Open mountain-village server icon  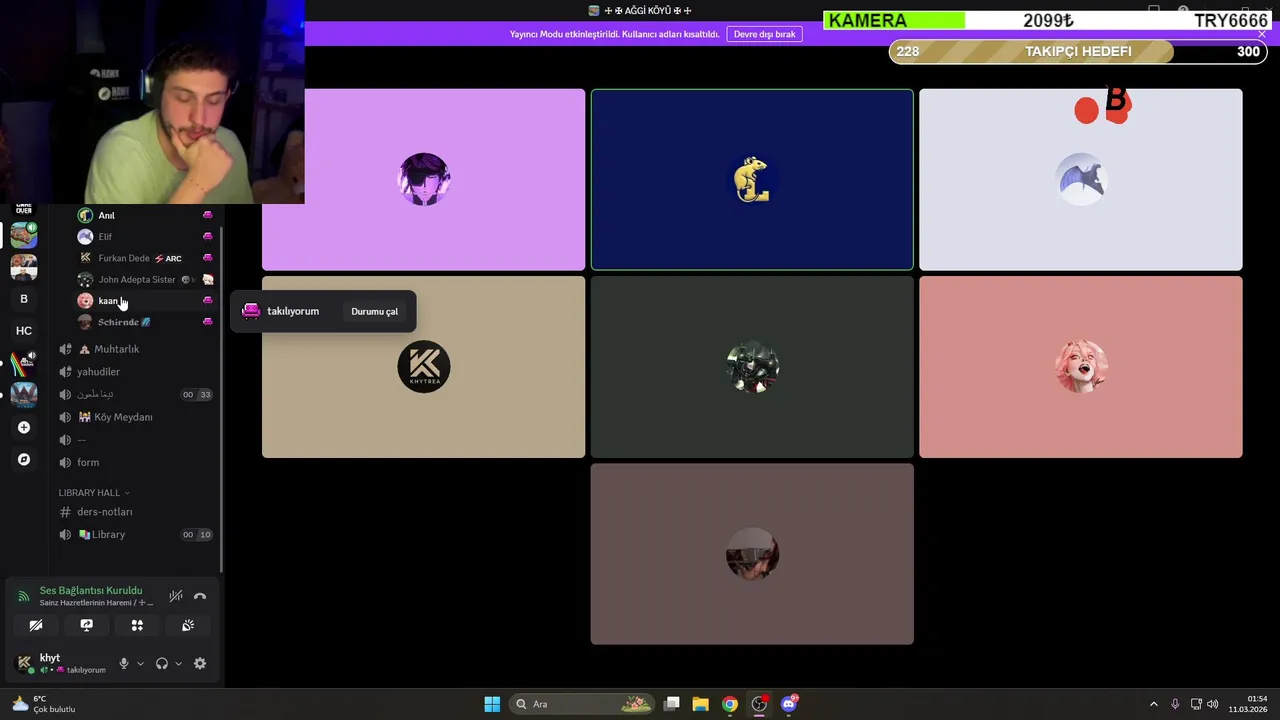click(24, 394)
